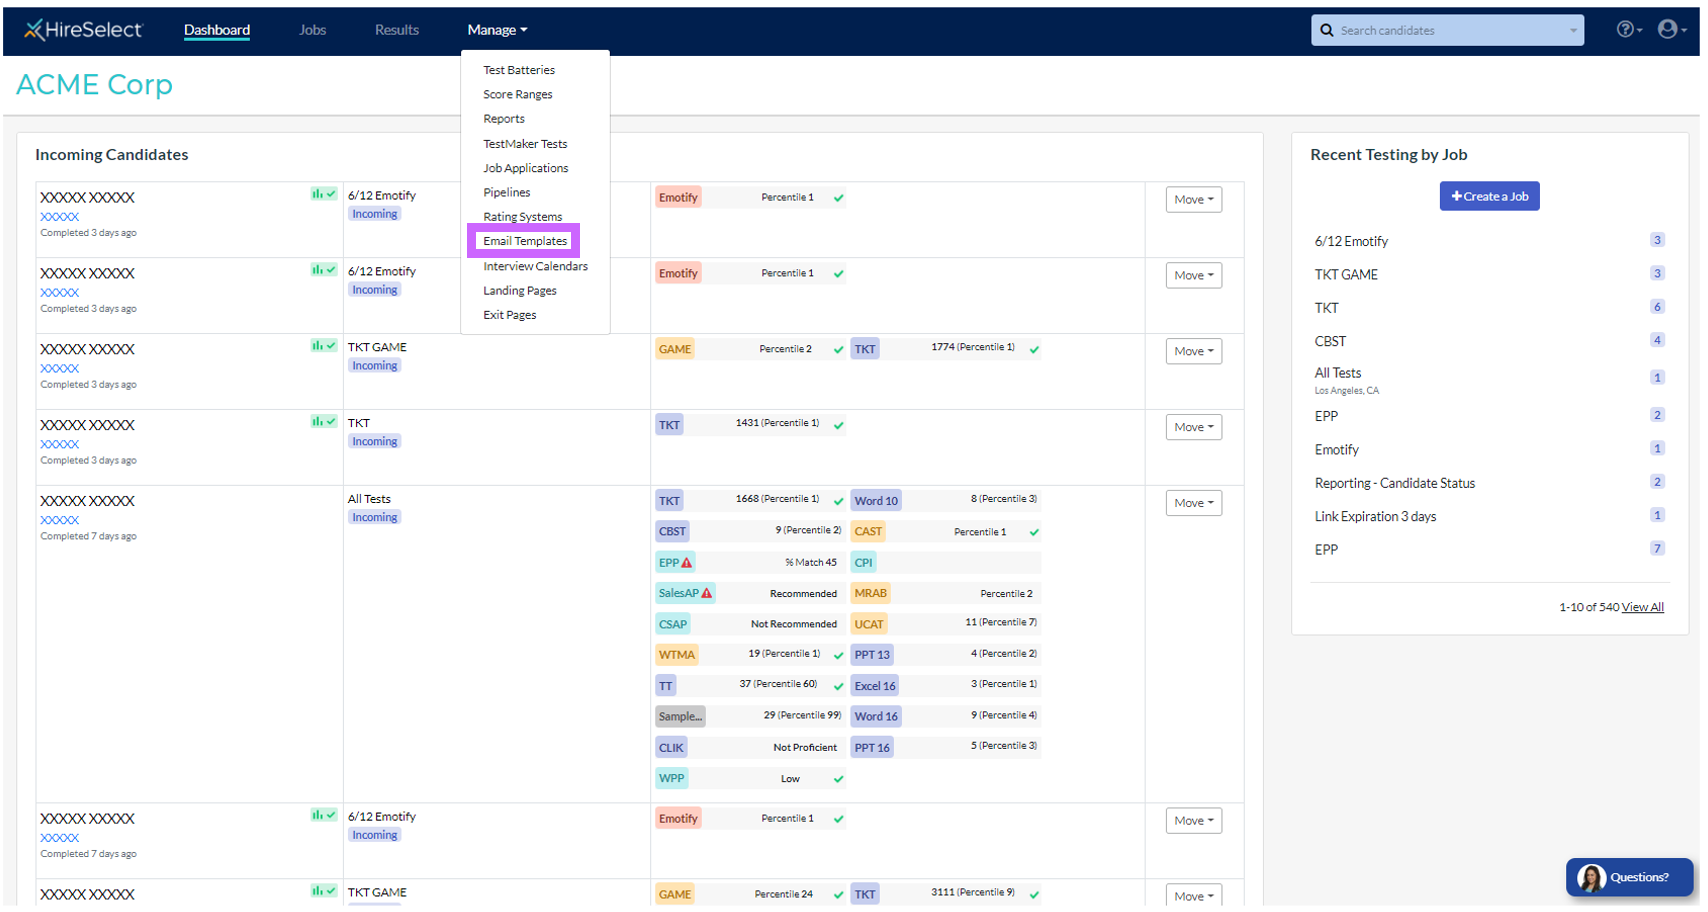1708x912 pixels.
Task: Click the Create a Job button
Action: [x=1490, y=196]
